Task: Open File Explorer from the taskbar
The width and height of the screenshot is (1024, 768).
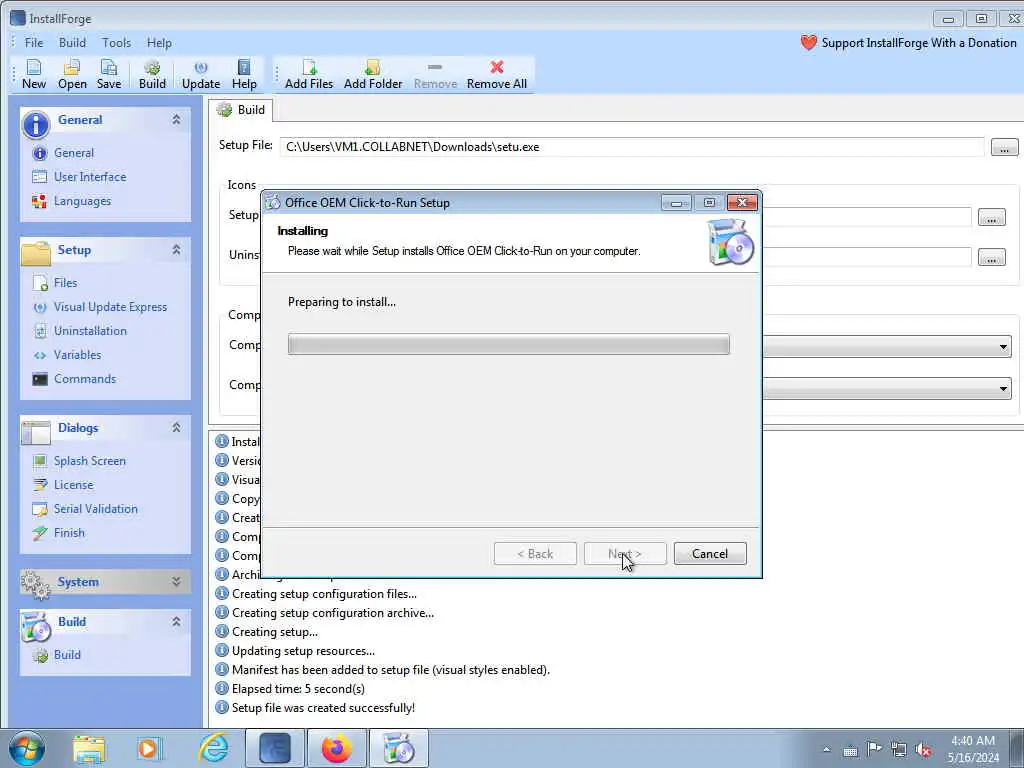Action: [89, 748]
